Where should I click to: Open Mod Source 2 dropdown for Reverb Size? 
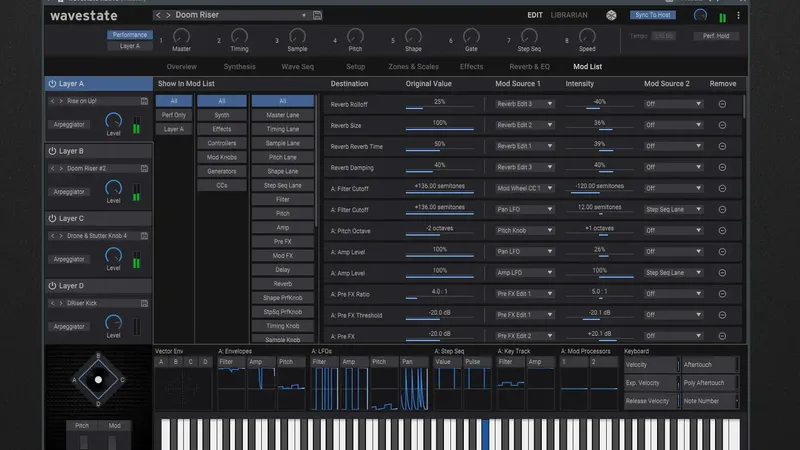[673, 125]
